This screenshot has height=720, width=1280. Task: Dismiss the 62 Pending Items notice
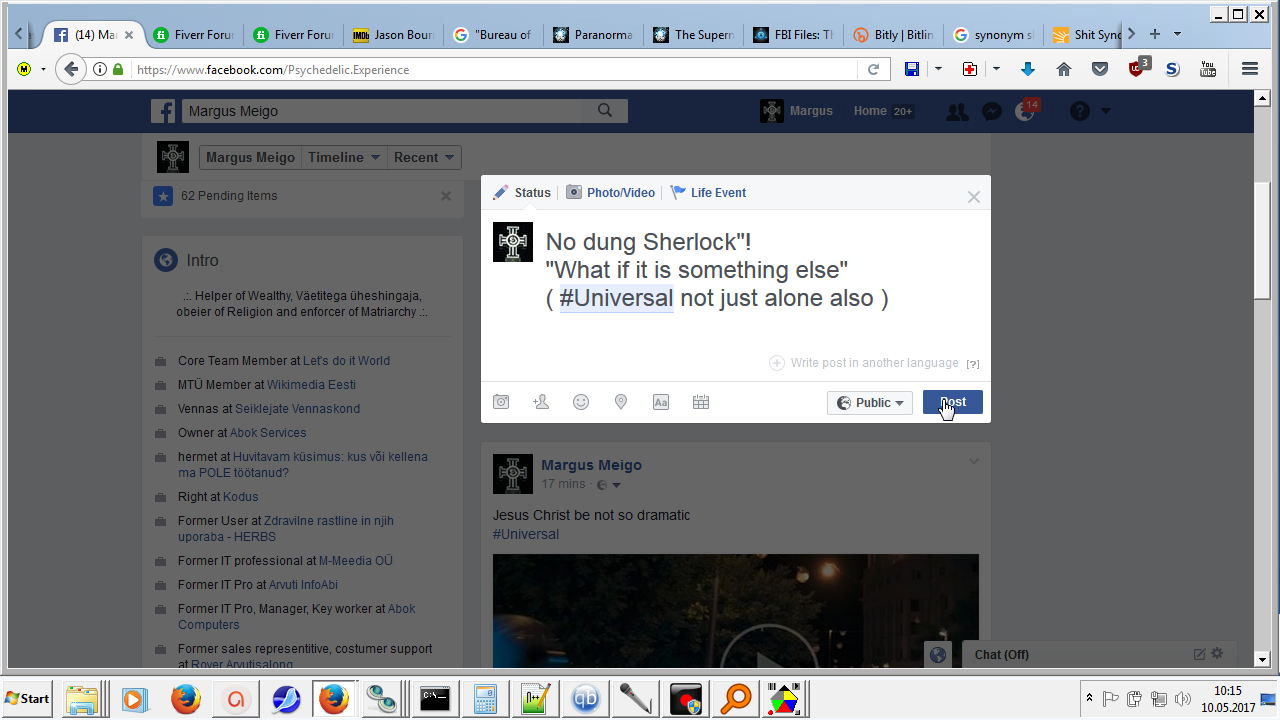pyautogui.click(x=446, y=196)
